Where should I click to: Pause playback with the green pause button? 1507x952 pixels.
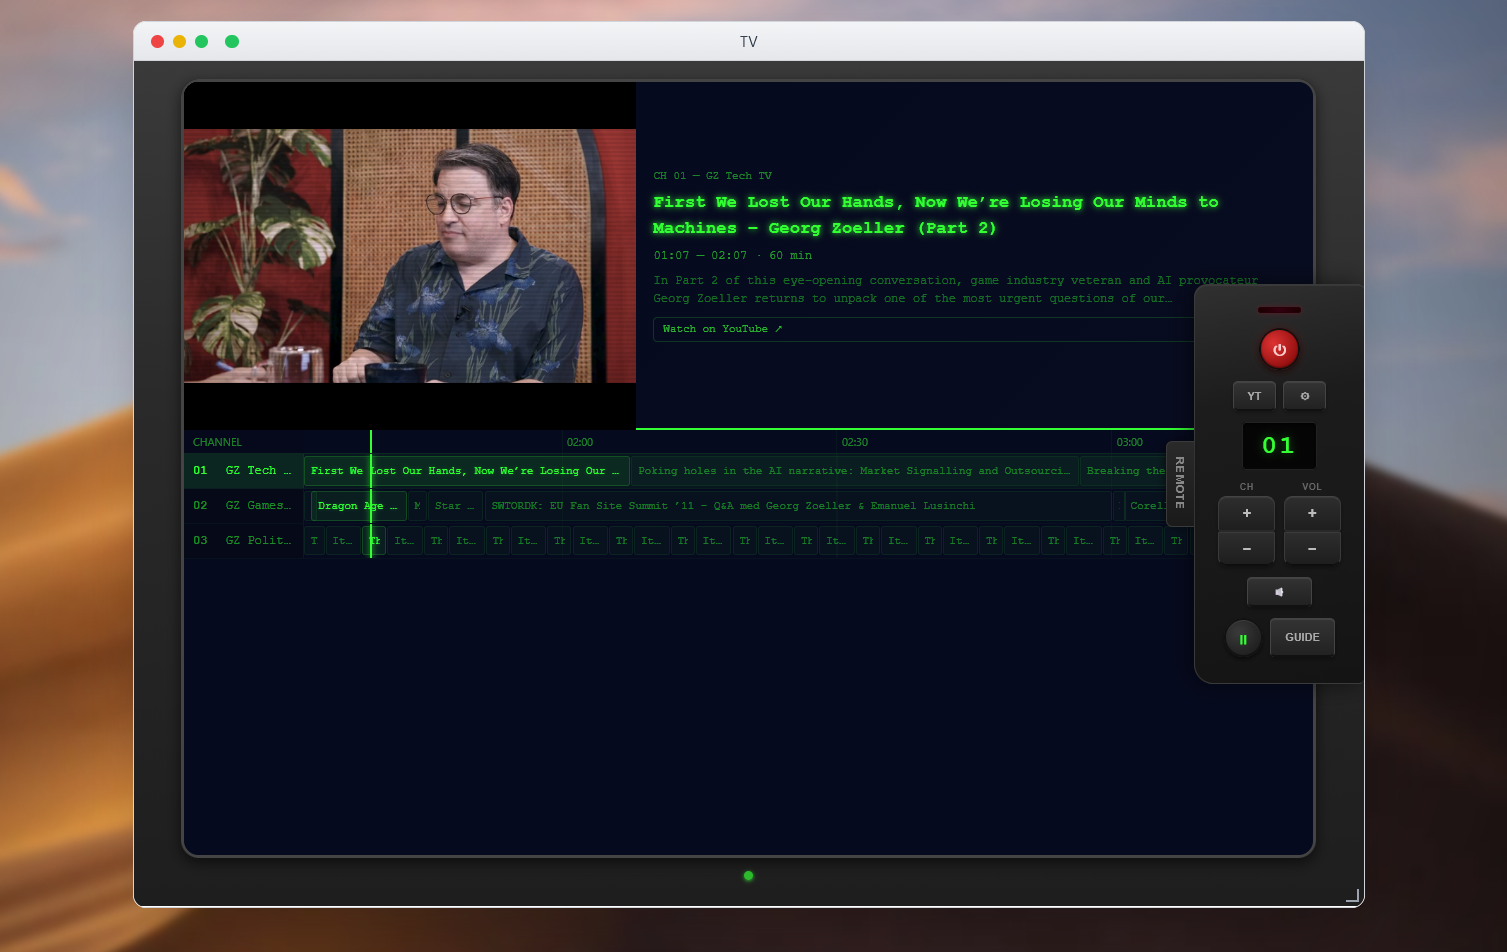click(x=1243, y=639)
